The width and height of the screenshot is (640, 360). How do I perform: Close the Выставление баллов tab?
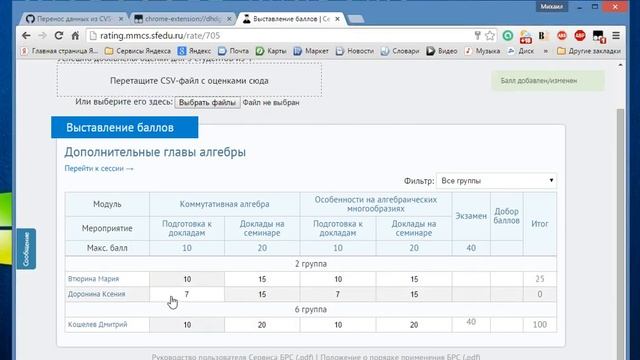click(338, 19)
